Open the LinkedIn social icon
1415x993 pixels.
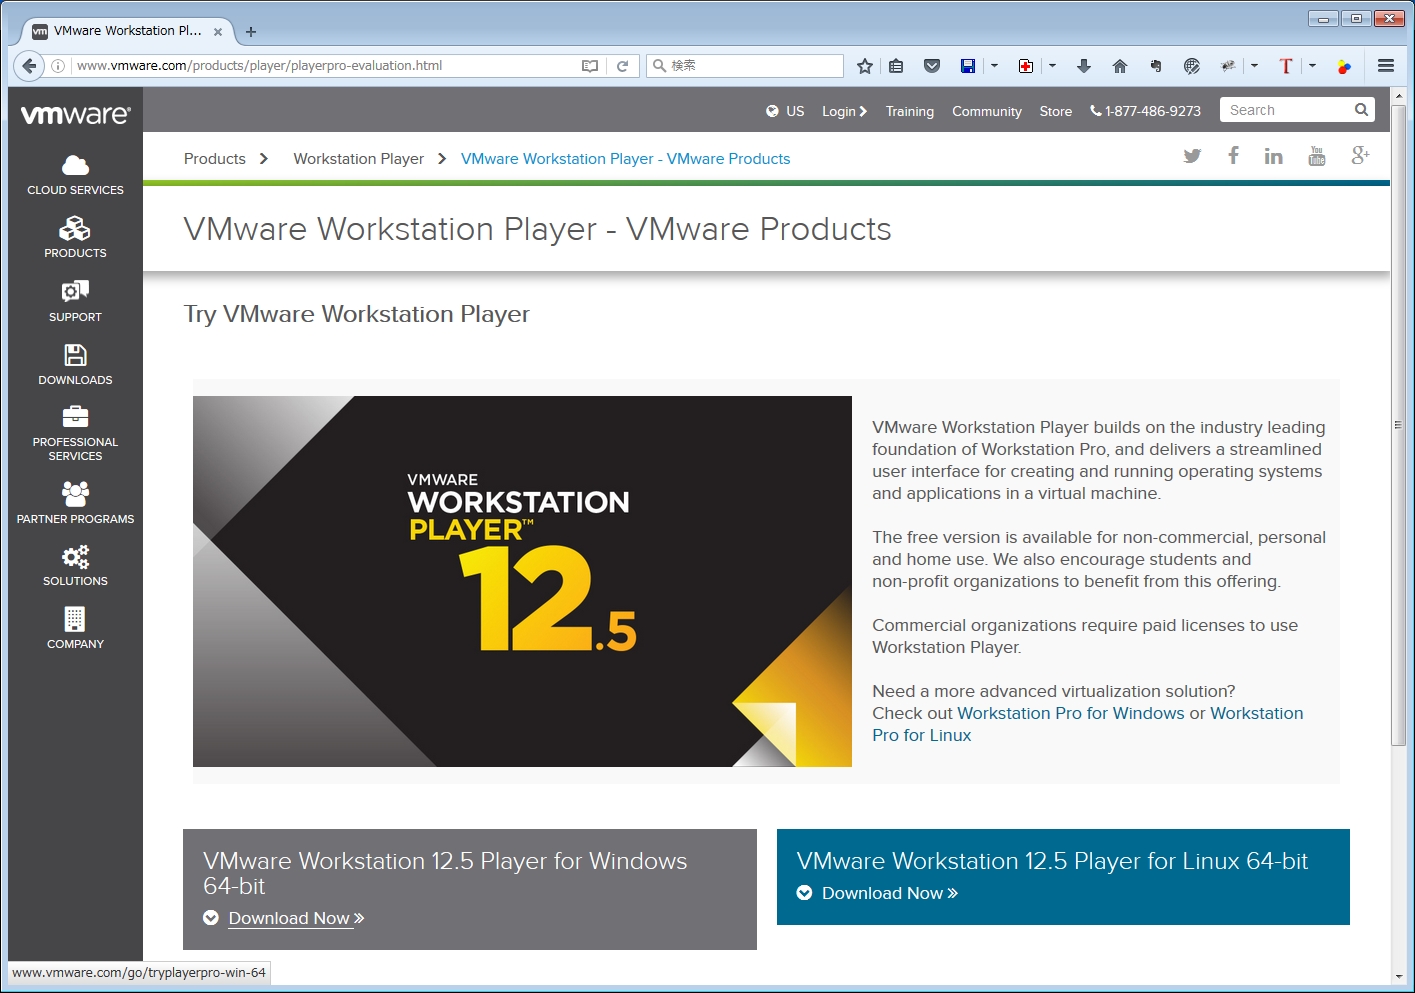[x=1273, y=156]
